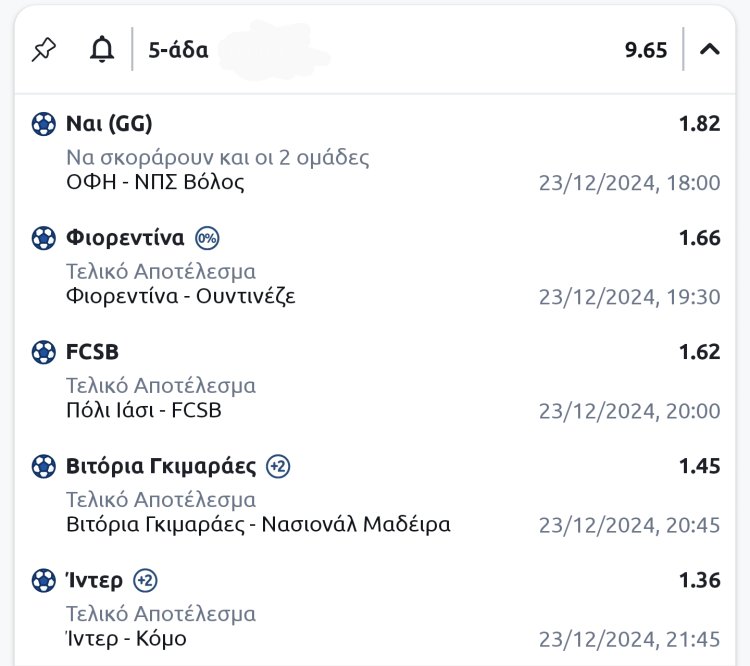
Task: Click the soccer ball icon beside Ίντερ
Action: 43,580
